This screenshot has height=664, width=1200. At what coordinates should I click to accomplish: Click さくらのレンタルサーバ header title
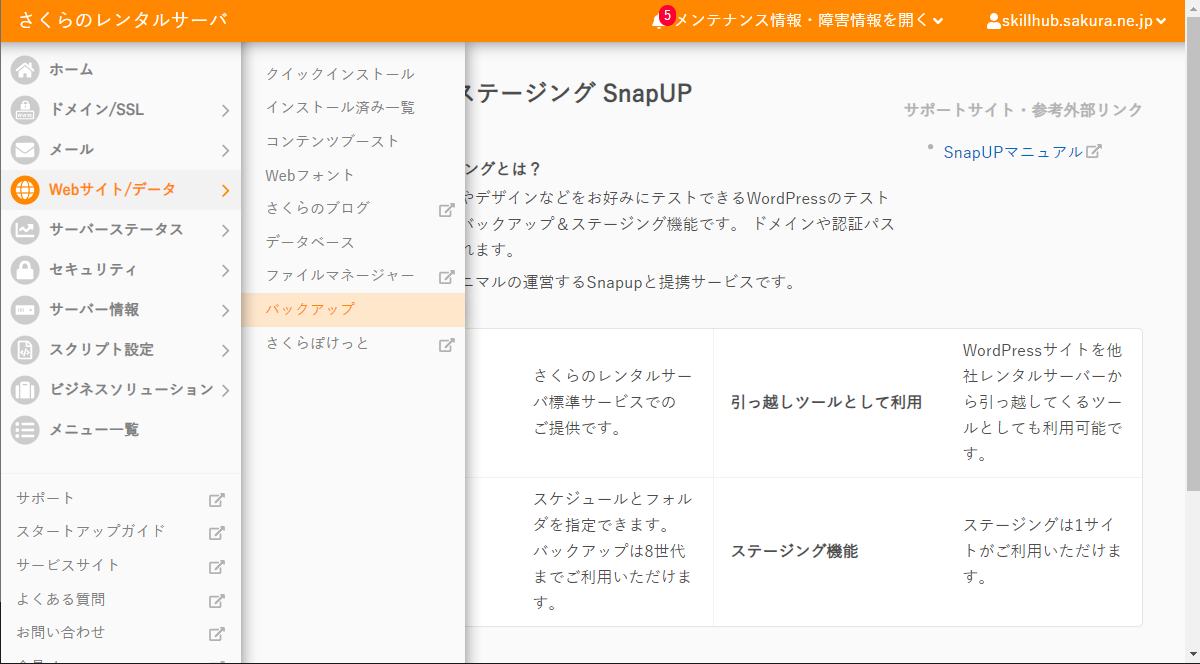click(123, 20)
